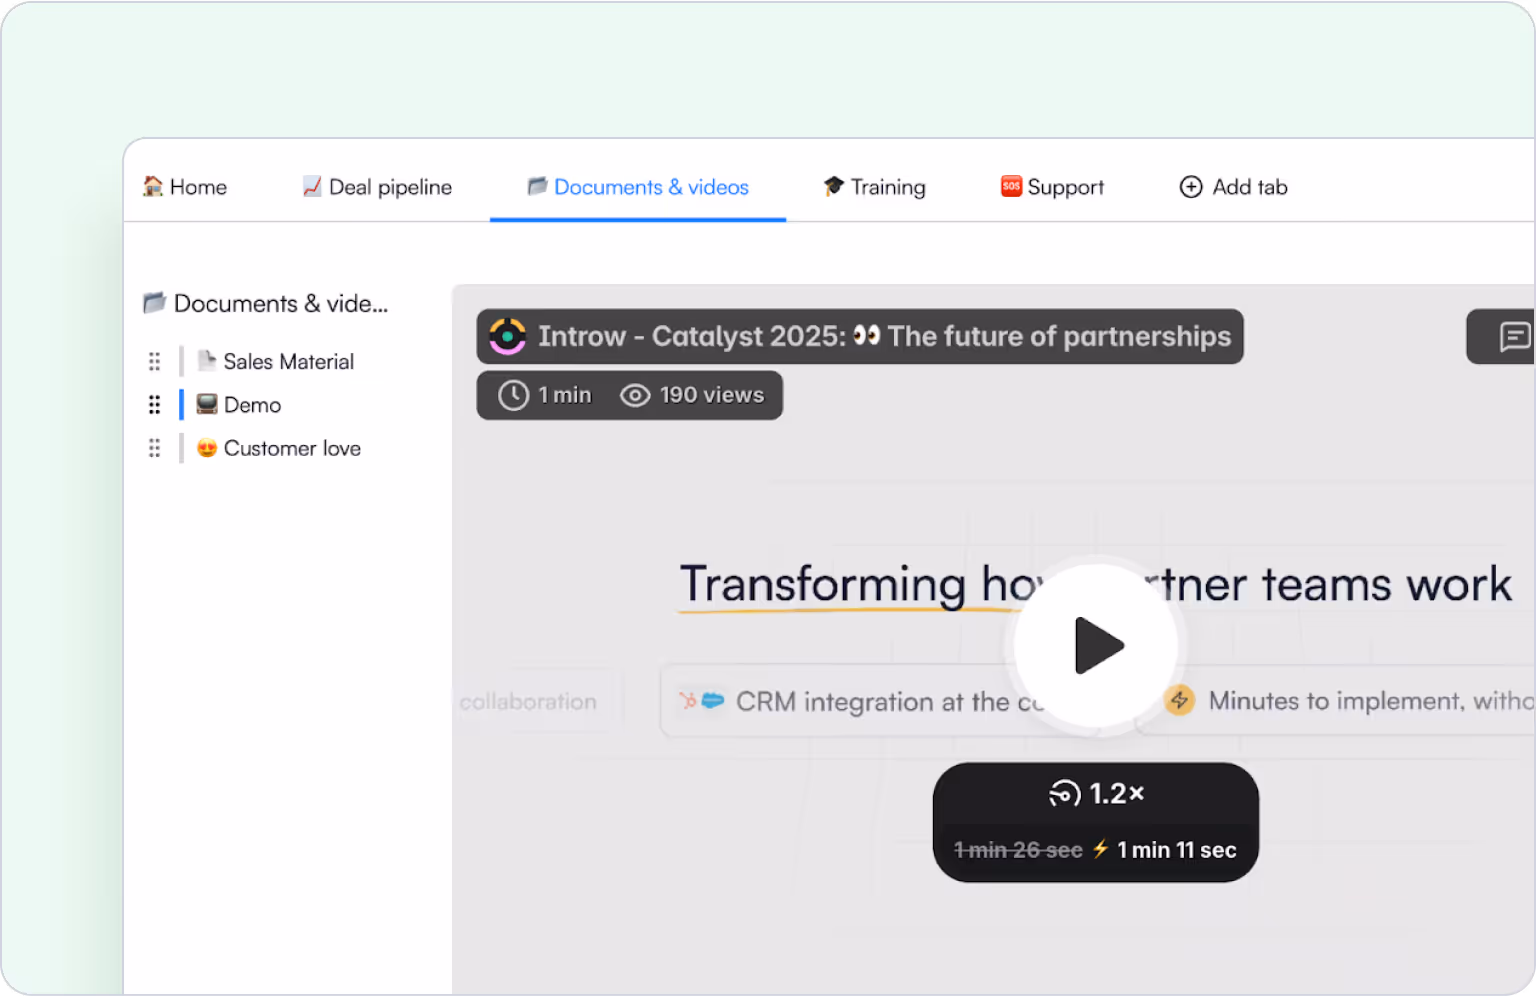Viewport: 1536px width, 996px height.
Task: Click the drag handle beside Sales Material
Action: (154, 361)
